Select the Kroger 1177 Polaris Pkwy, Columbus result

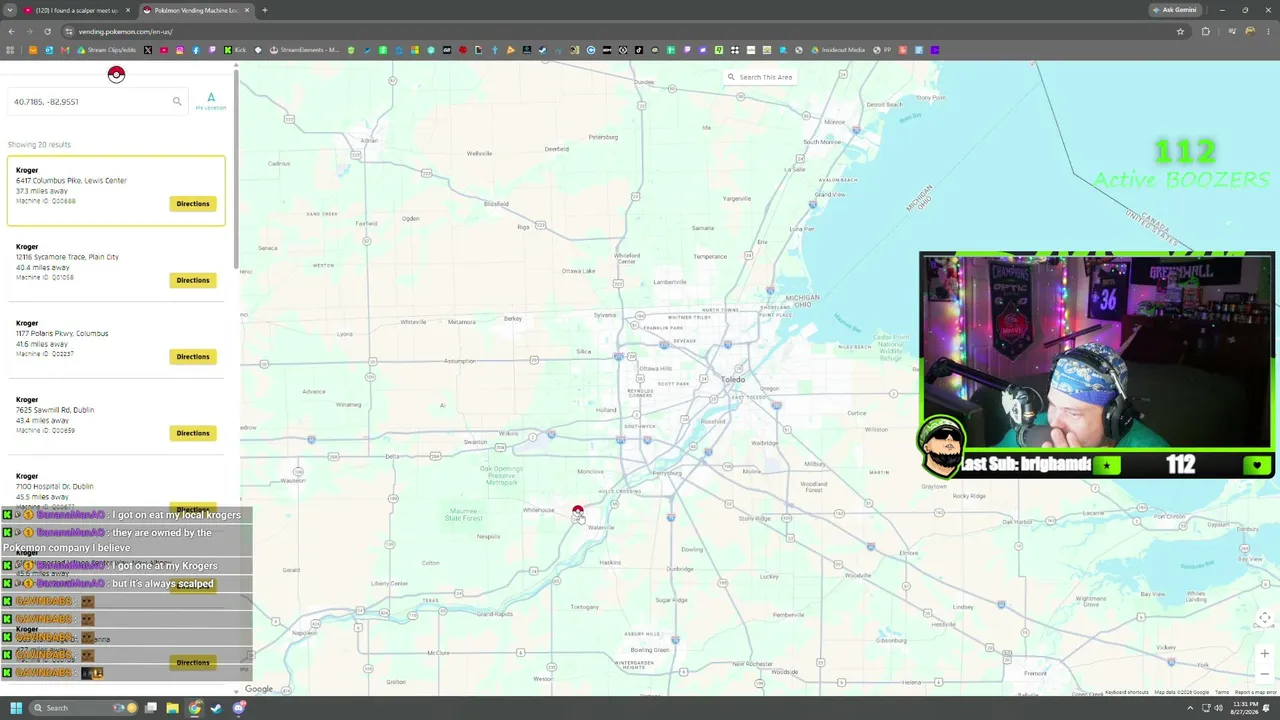coord(116,340)
